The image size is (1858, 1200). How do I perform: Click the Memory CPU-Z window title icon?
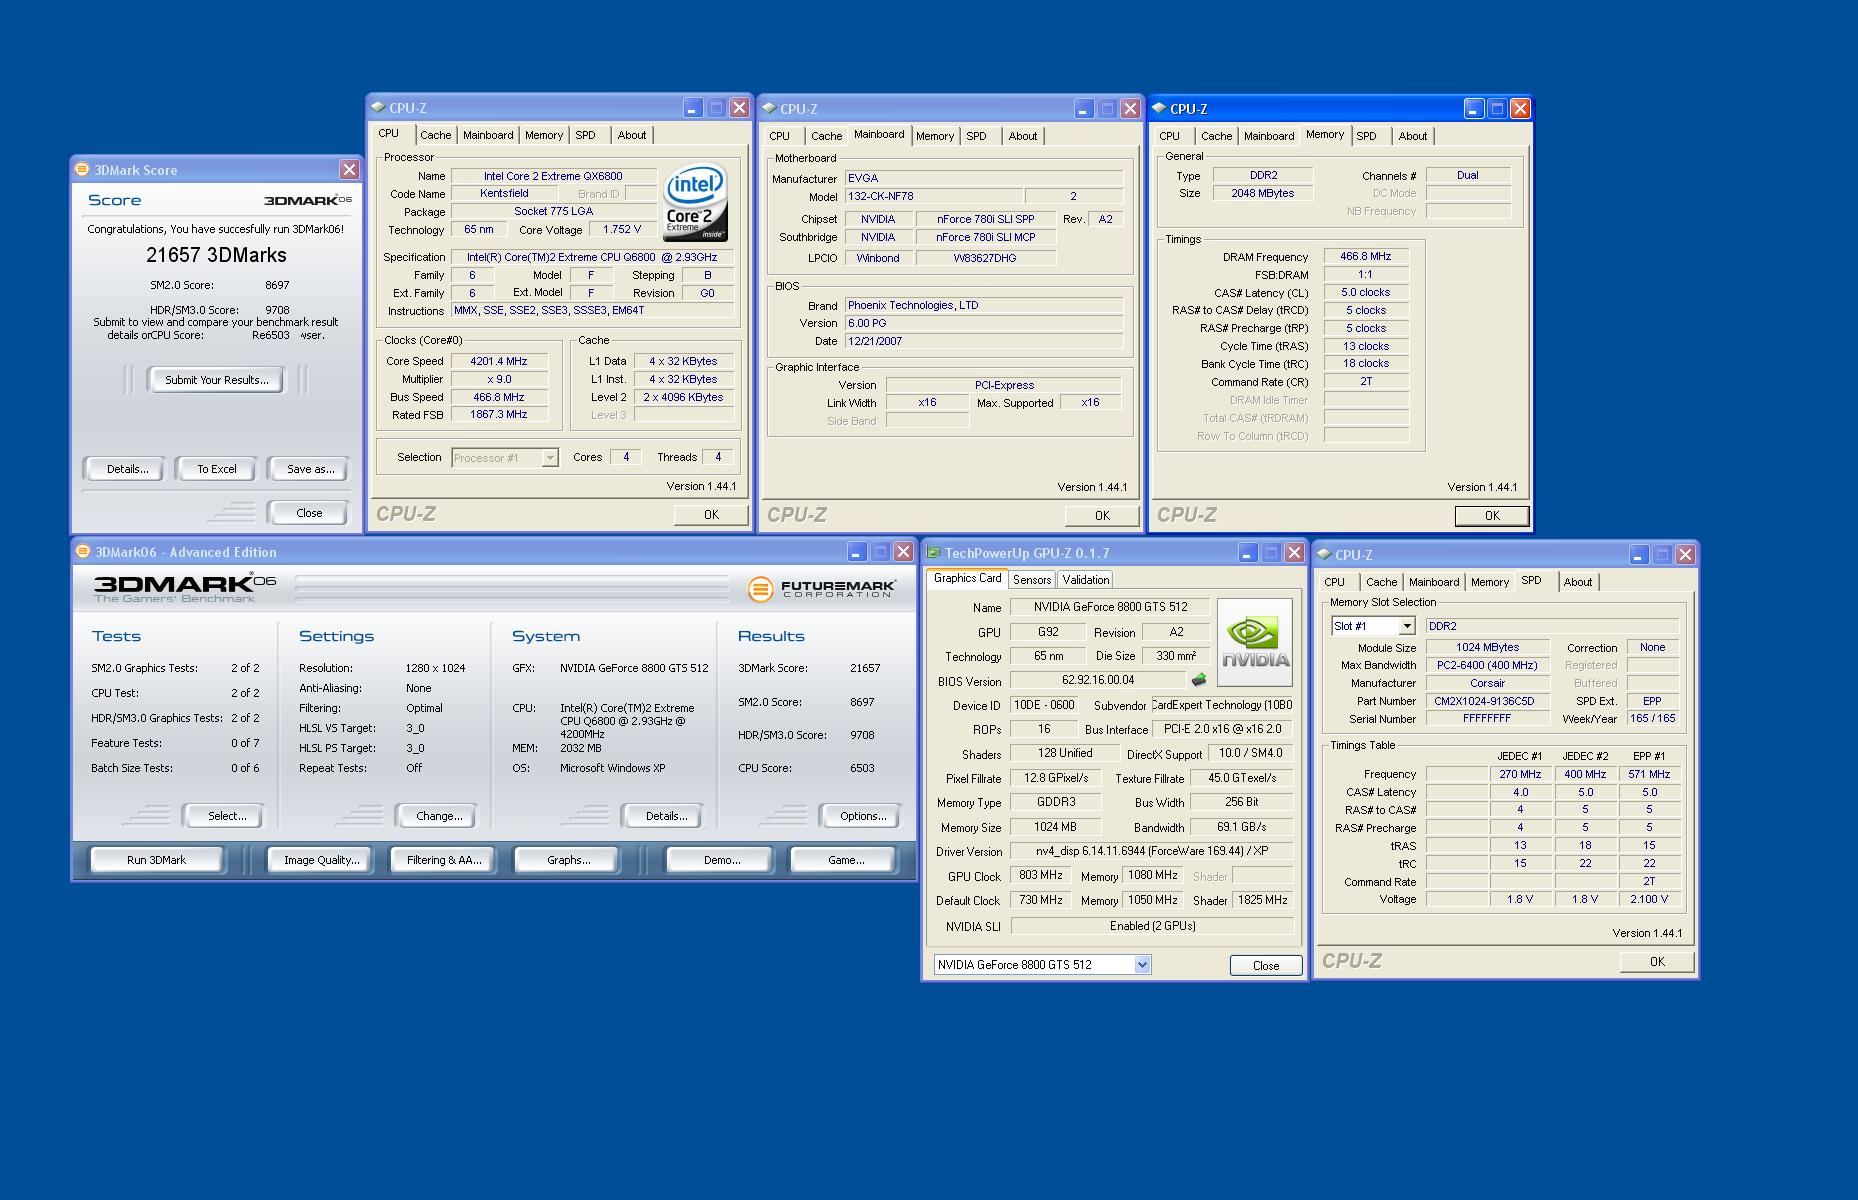[1159, 108]
